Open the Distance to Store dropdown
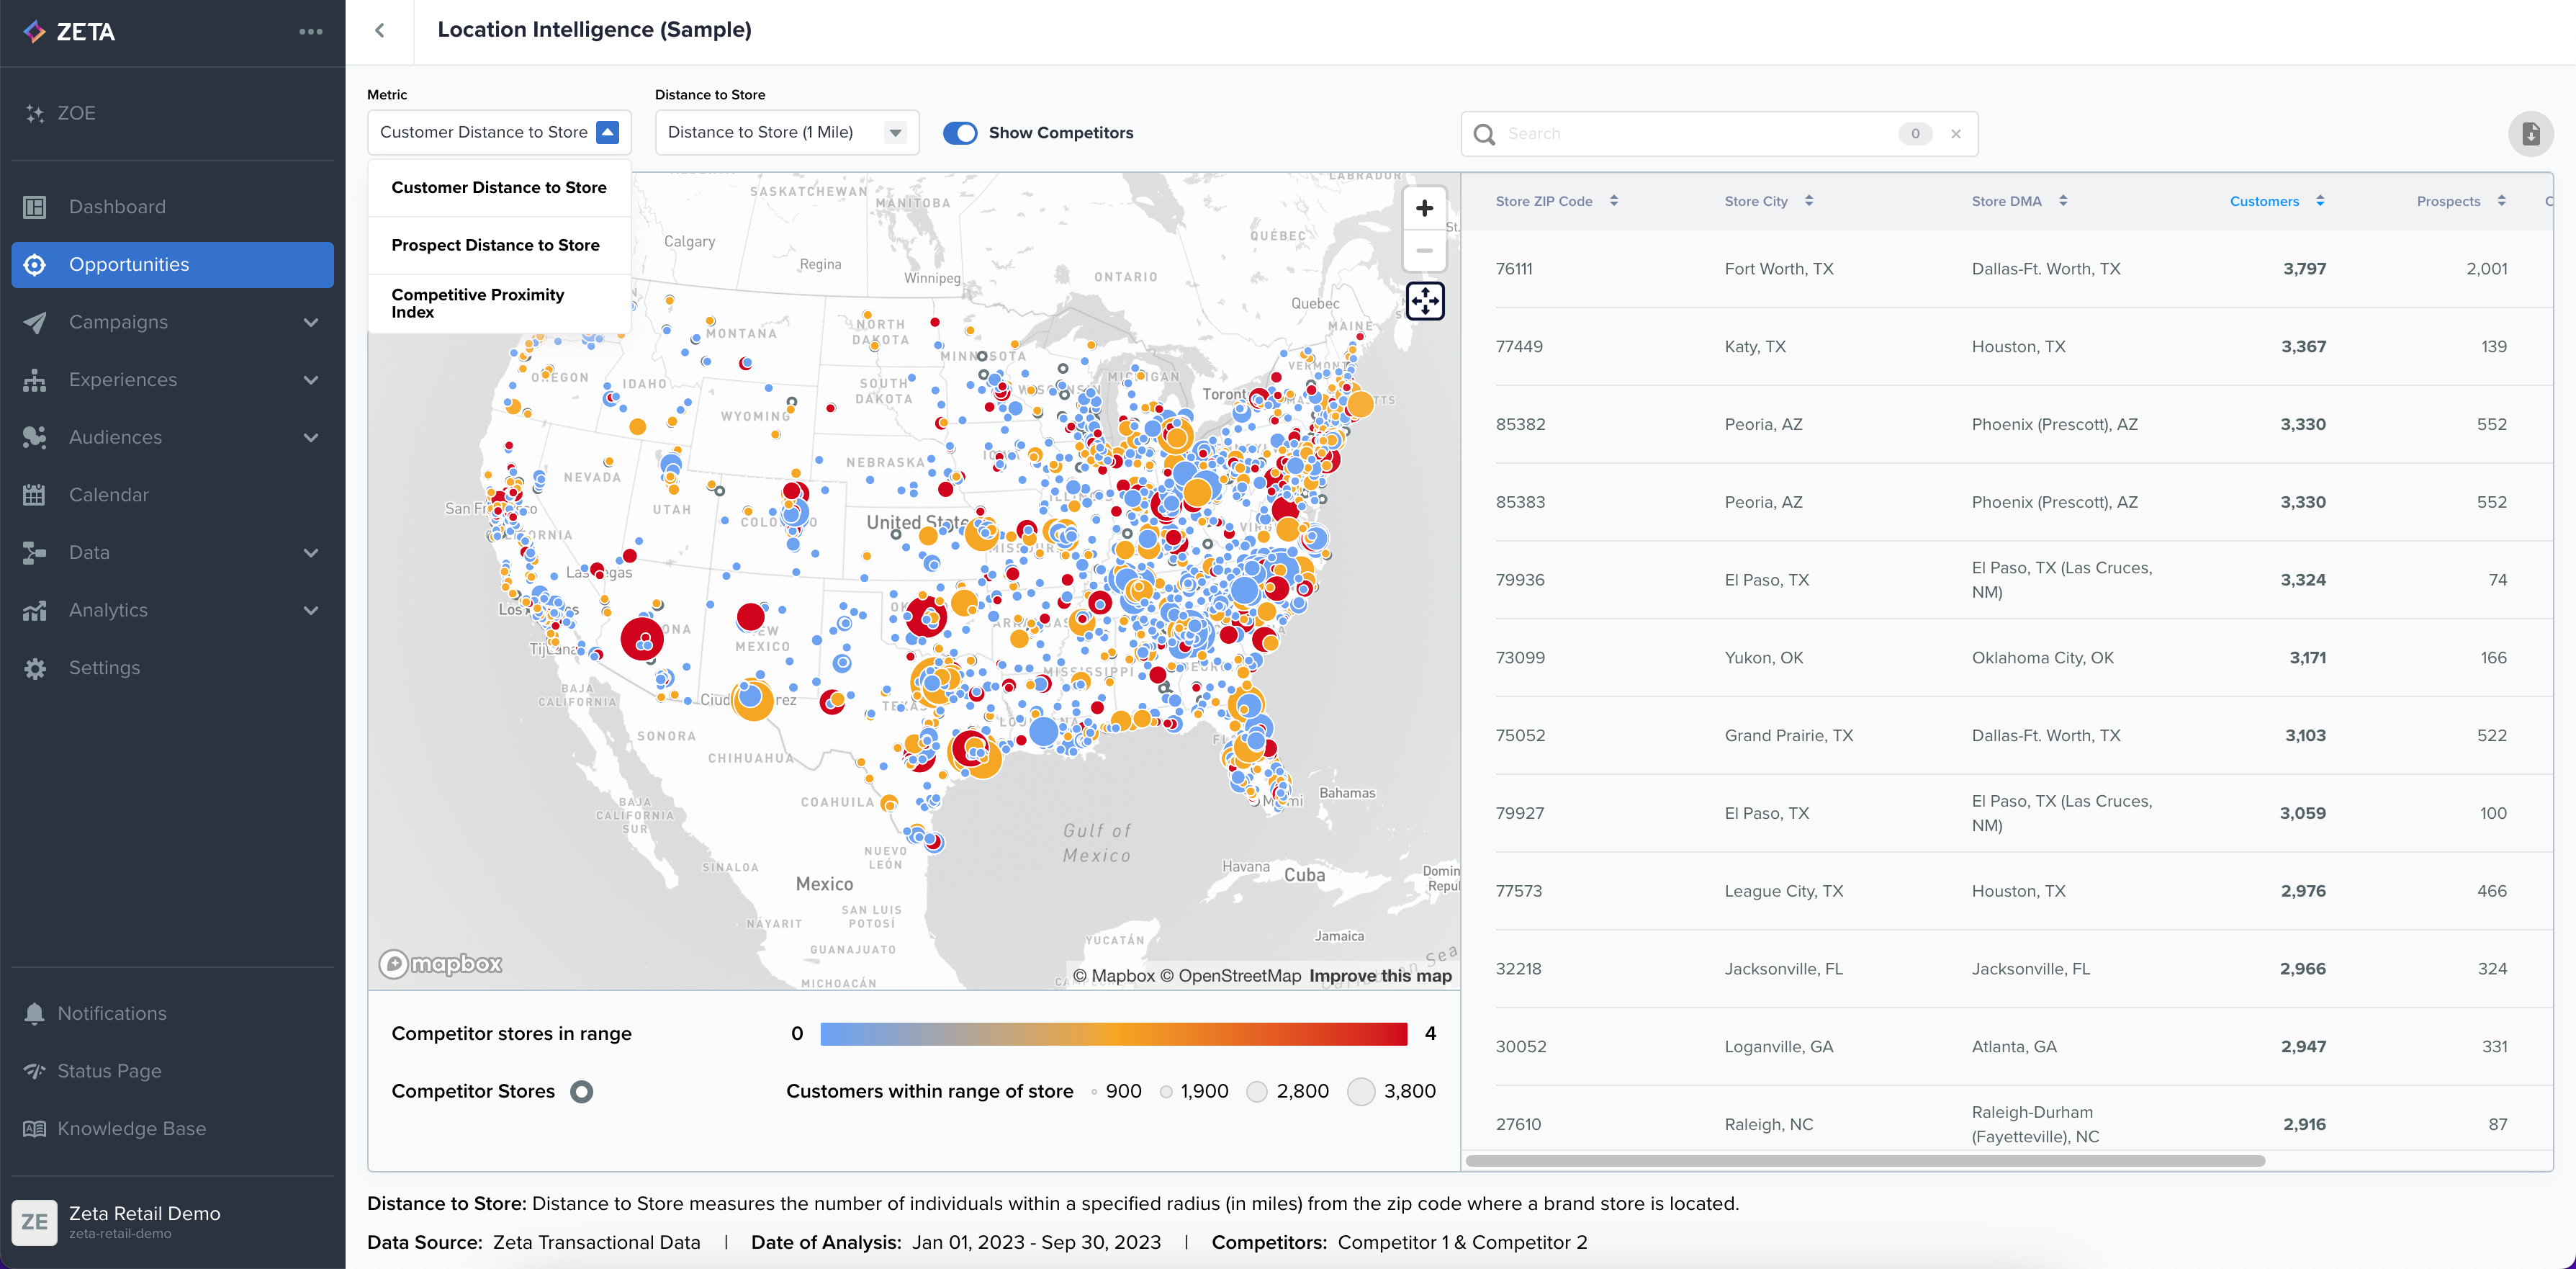Image resolution: width=2576 pixels, height=1269 pixels. click(x=787, y=132)
